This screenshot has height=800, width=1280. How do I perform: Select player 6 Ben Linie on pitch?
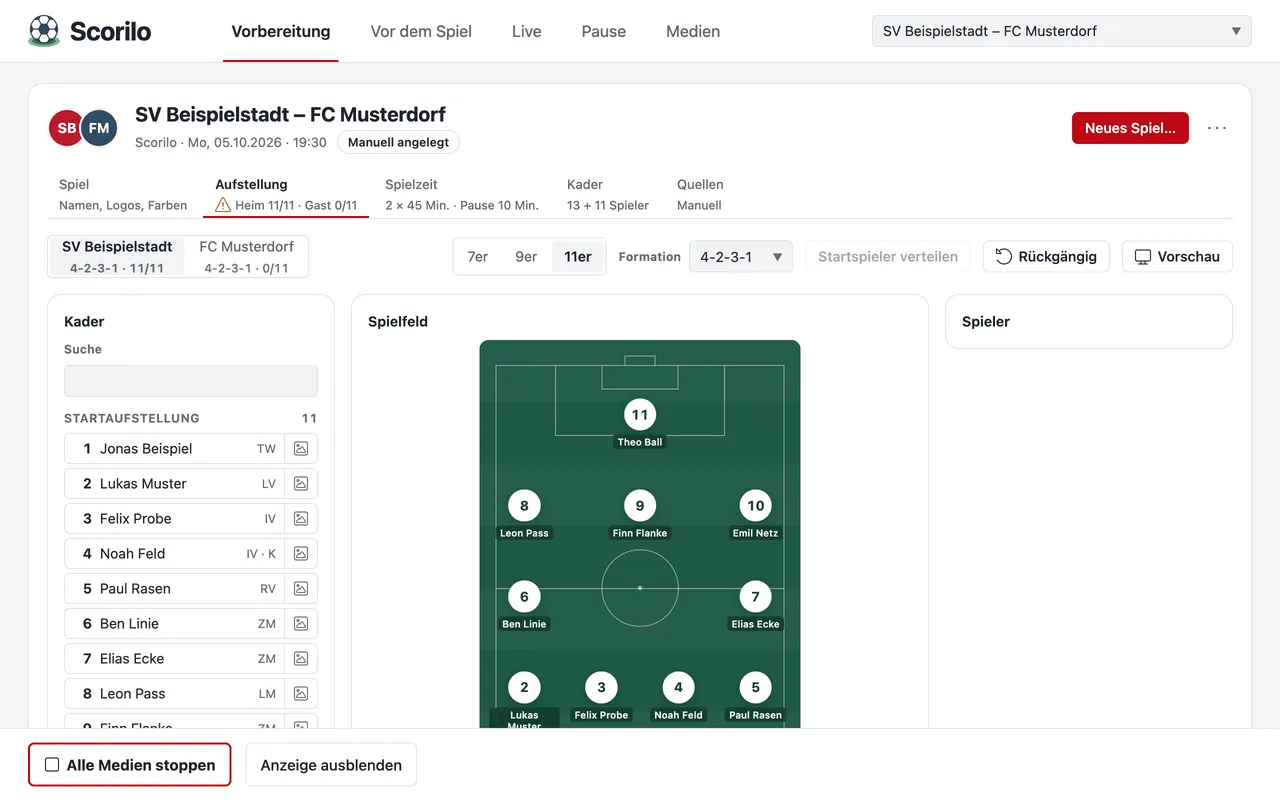pyautogui.click(x=524, y=606)
